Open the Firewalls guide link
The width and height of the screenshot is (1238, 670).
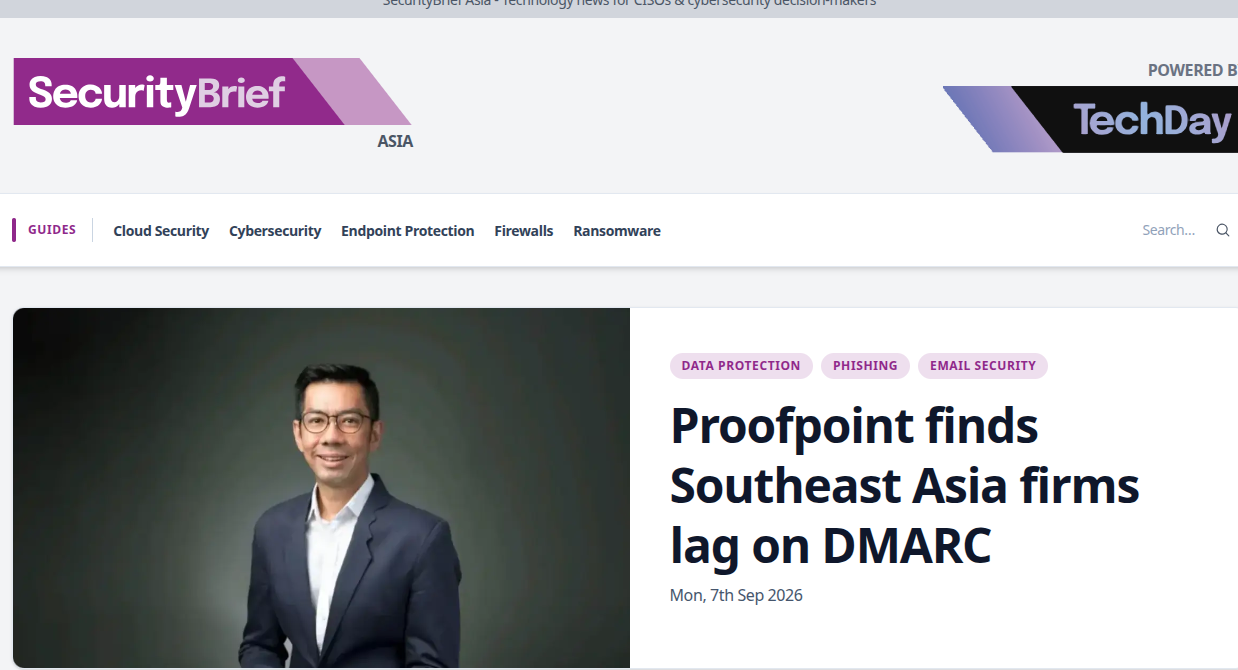pyautogui.click(x=524, y=231)
